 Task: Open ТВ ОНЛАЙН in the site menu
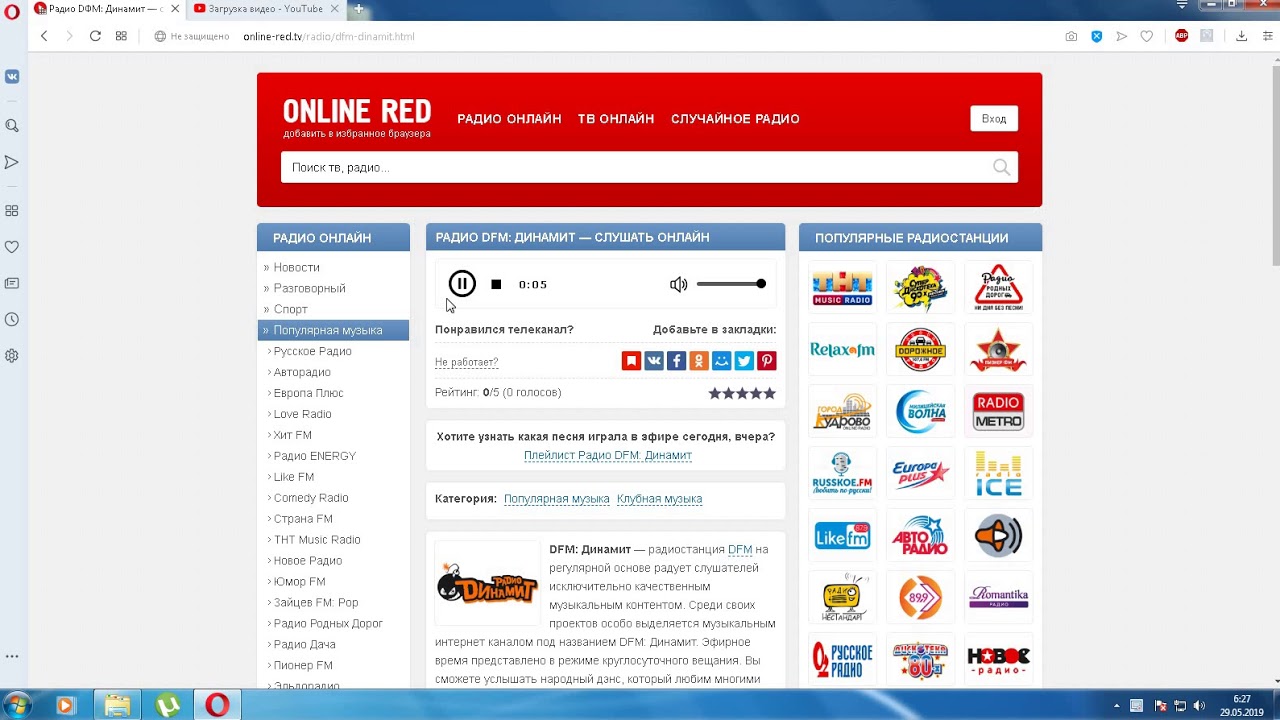(616, 119)
